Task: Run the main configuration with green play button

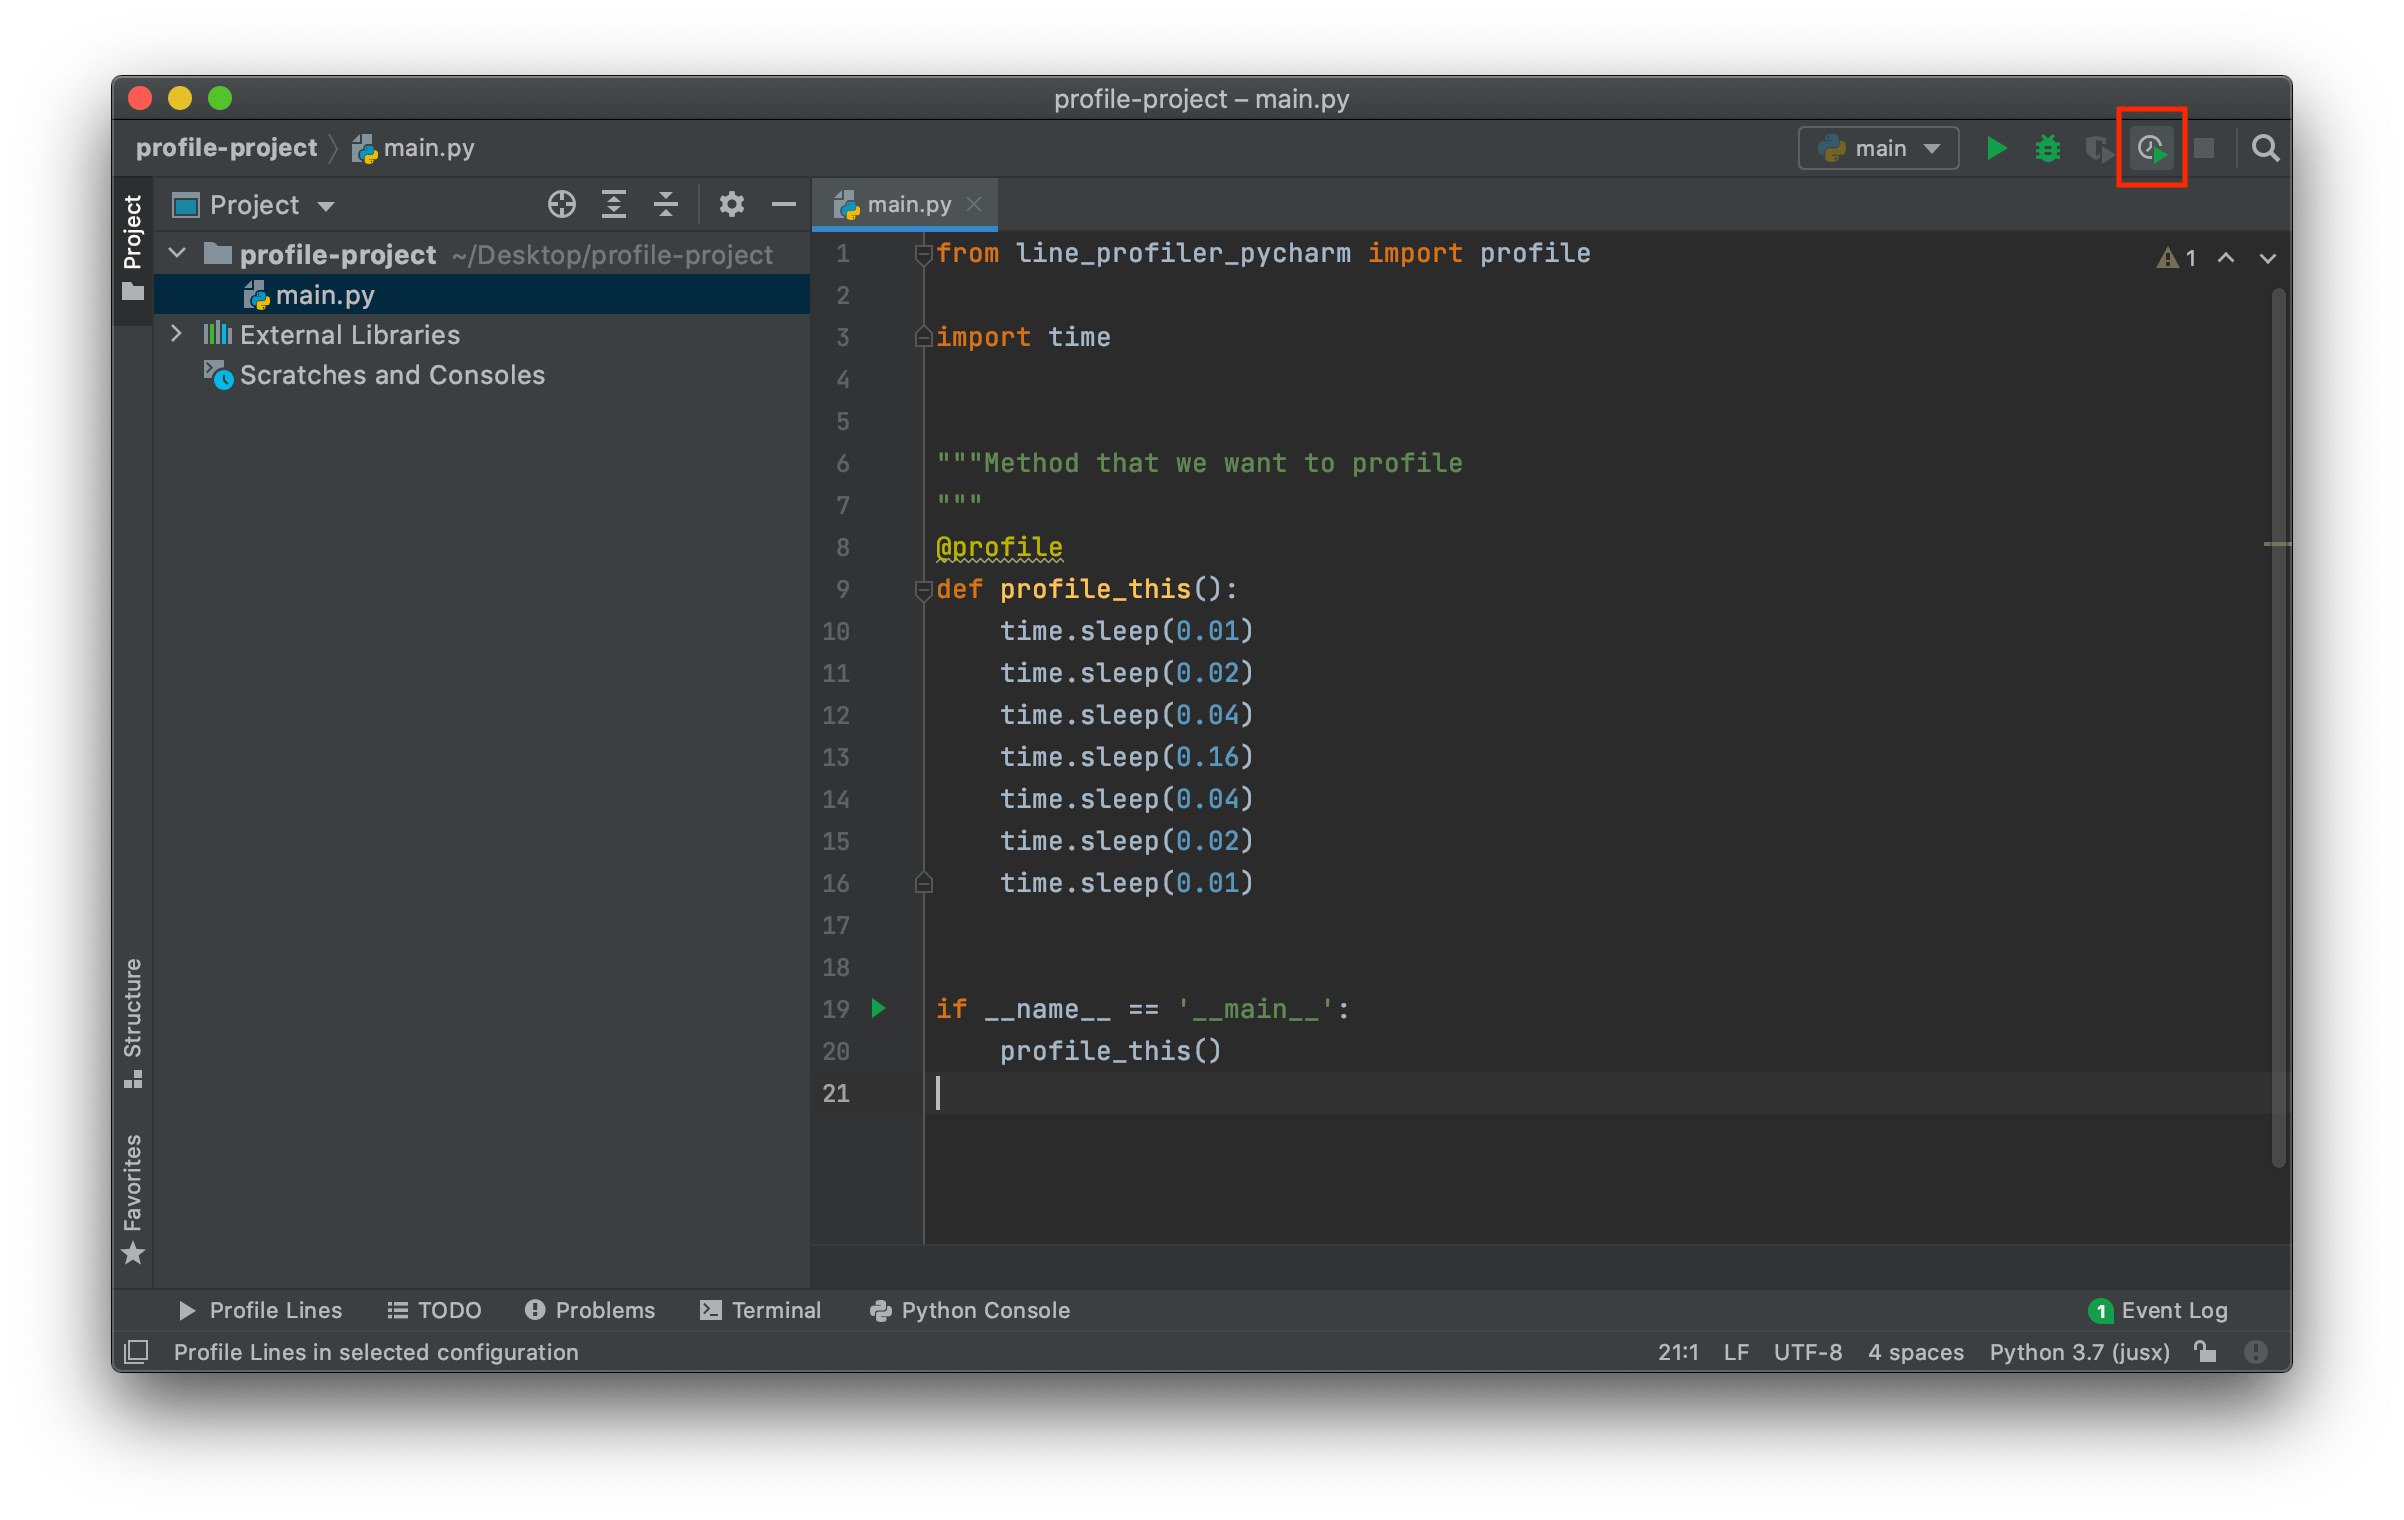Action: tap(1996, 148)
